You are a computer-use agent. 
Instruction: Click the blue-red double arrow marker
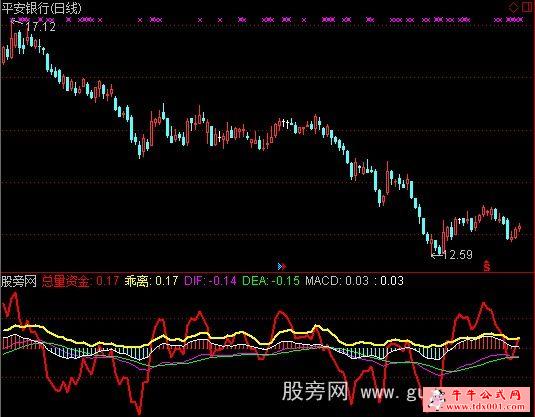282,266
